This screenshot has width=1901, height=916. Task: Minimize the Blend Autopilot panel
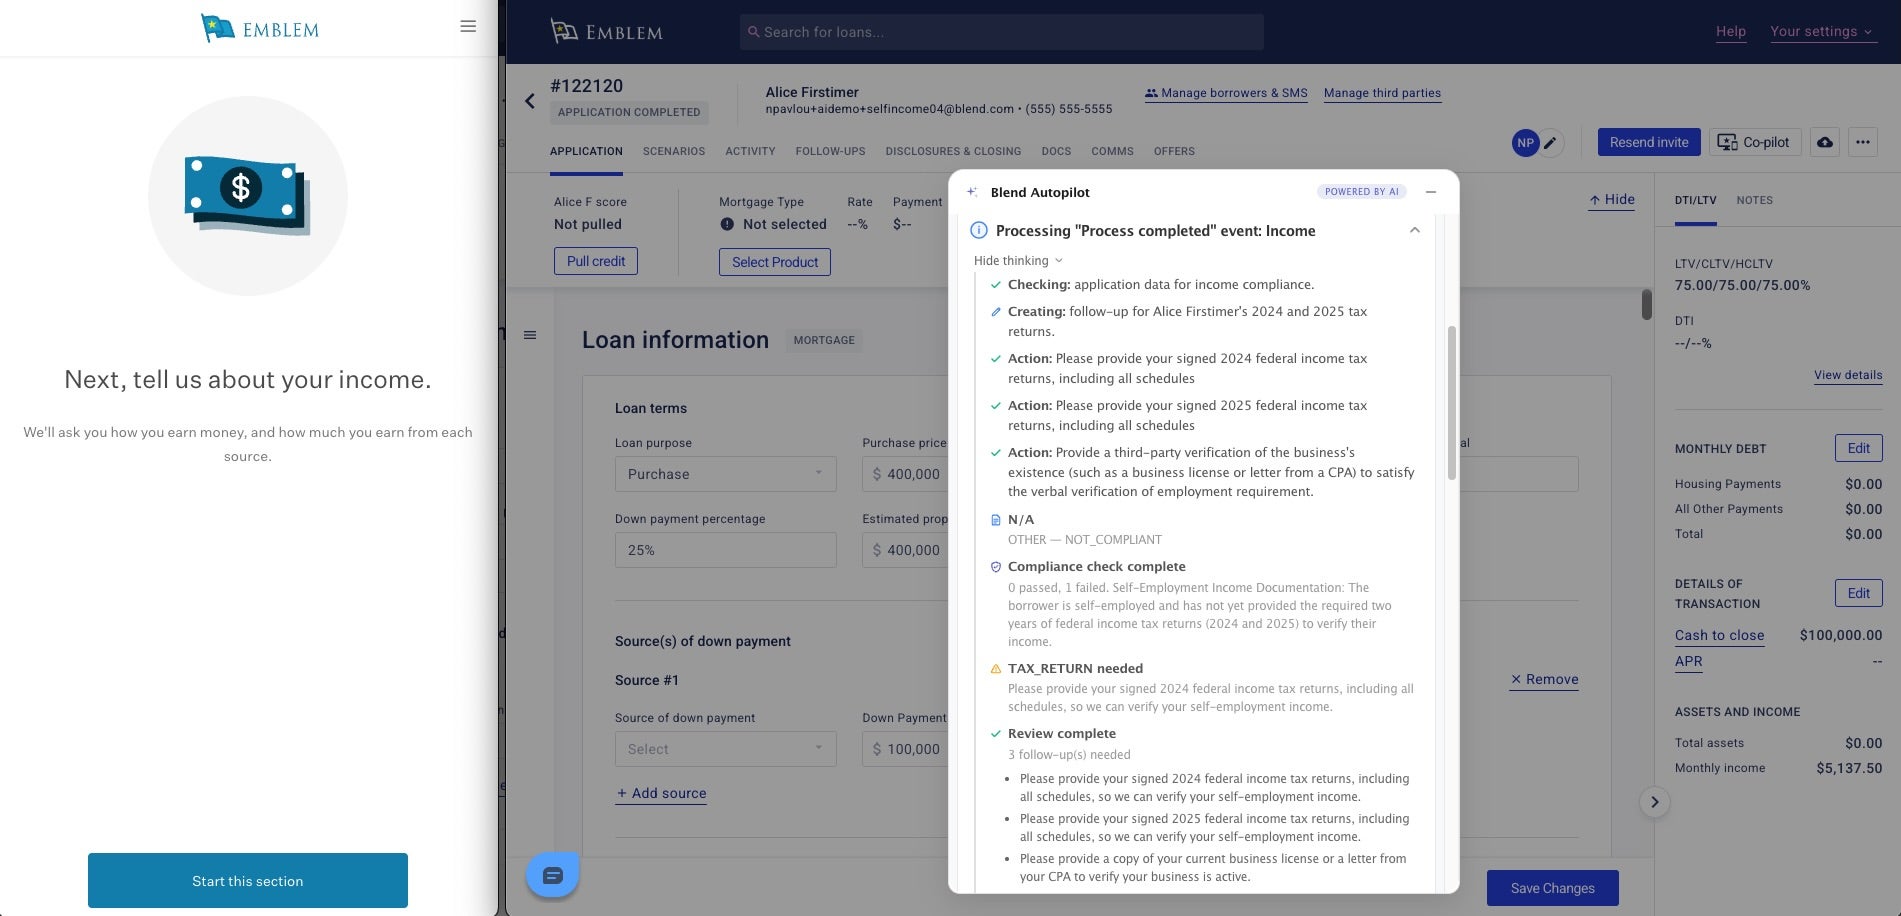pyautogui.click(x=1431, y=192)
